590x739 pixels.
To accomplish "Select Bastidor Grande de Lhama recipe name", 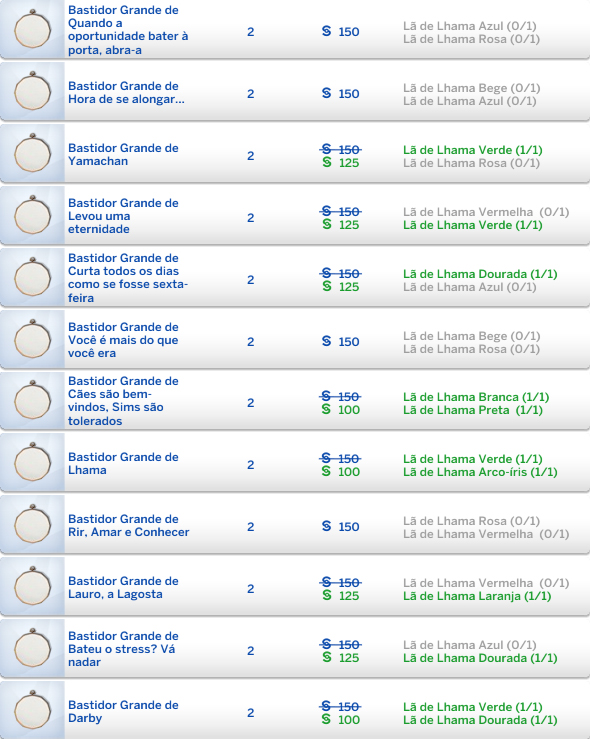I will pos(123,464).
